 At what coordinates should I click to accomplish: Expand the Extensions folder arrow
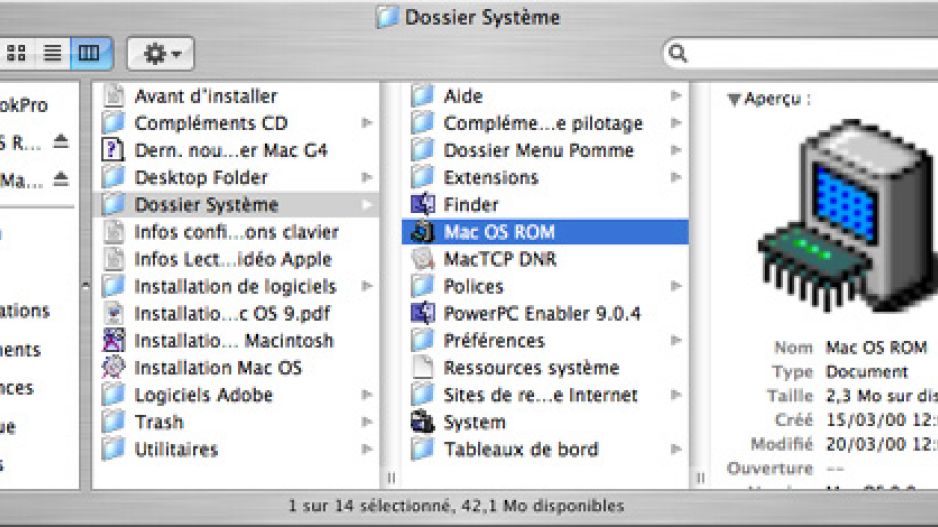click(x=676, y=177)
